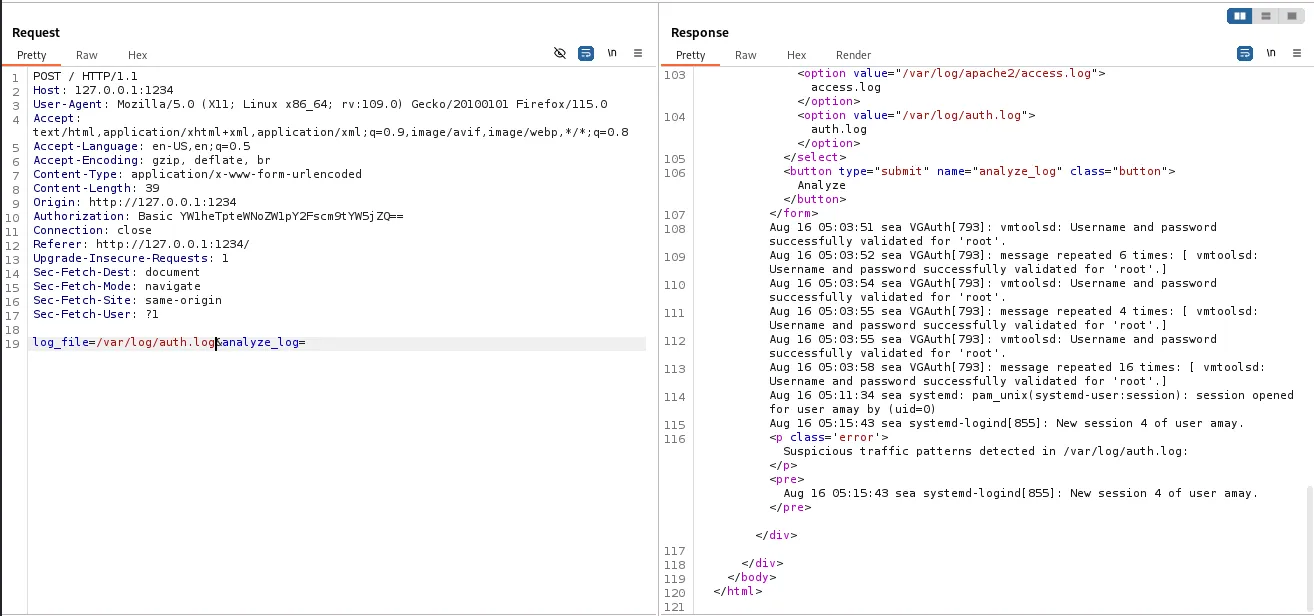The image size is (1314, 616).
Task: Click the <p class='error'> tag line
Action: click(828, 437)
